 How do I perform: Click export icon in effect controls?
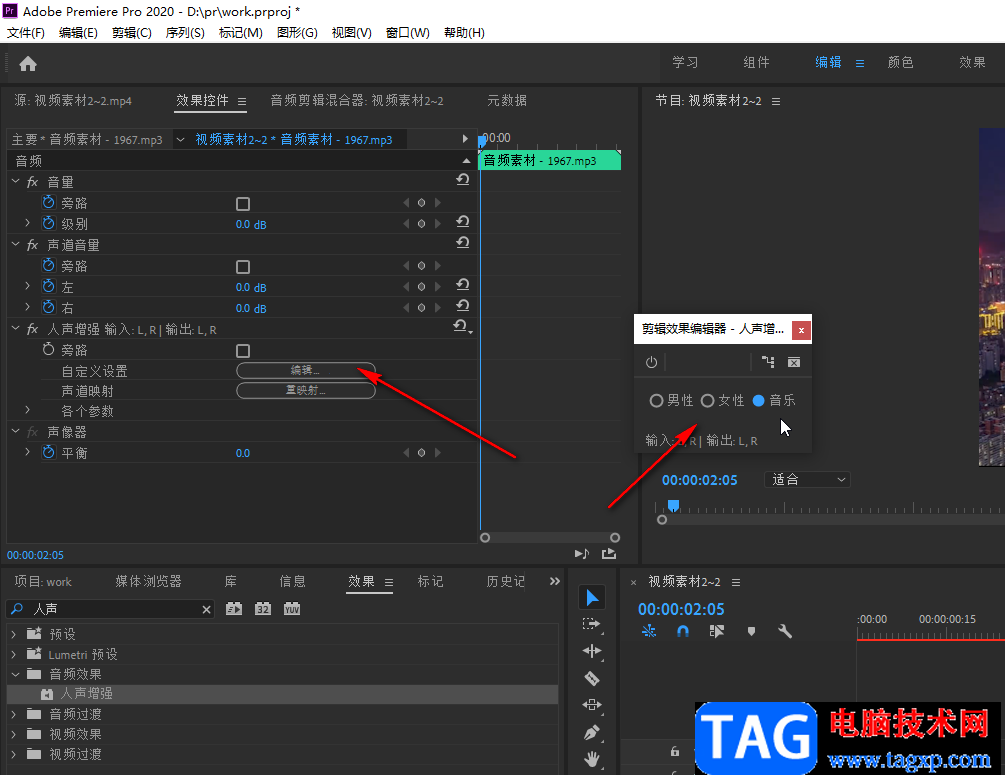click(x=609, y=554)
